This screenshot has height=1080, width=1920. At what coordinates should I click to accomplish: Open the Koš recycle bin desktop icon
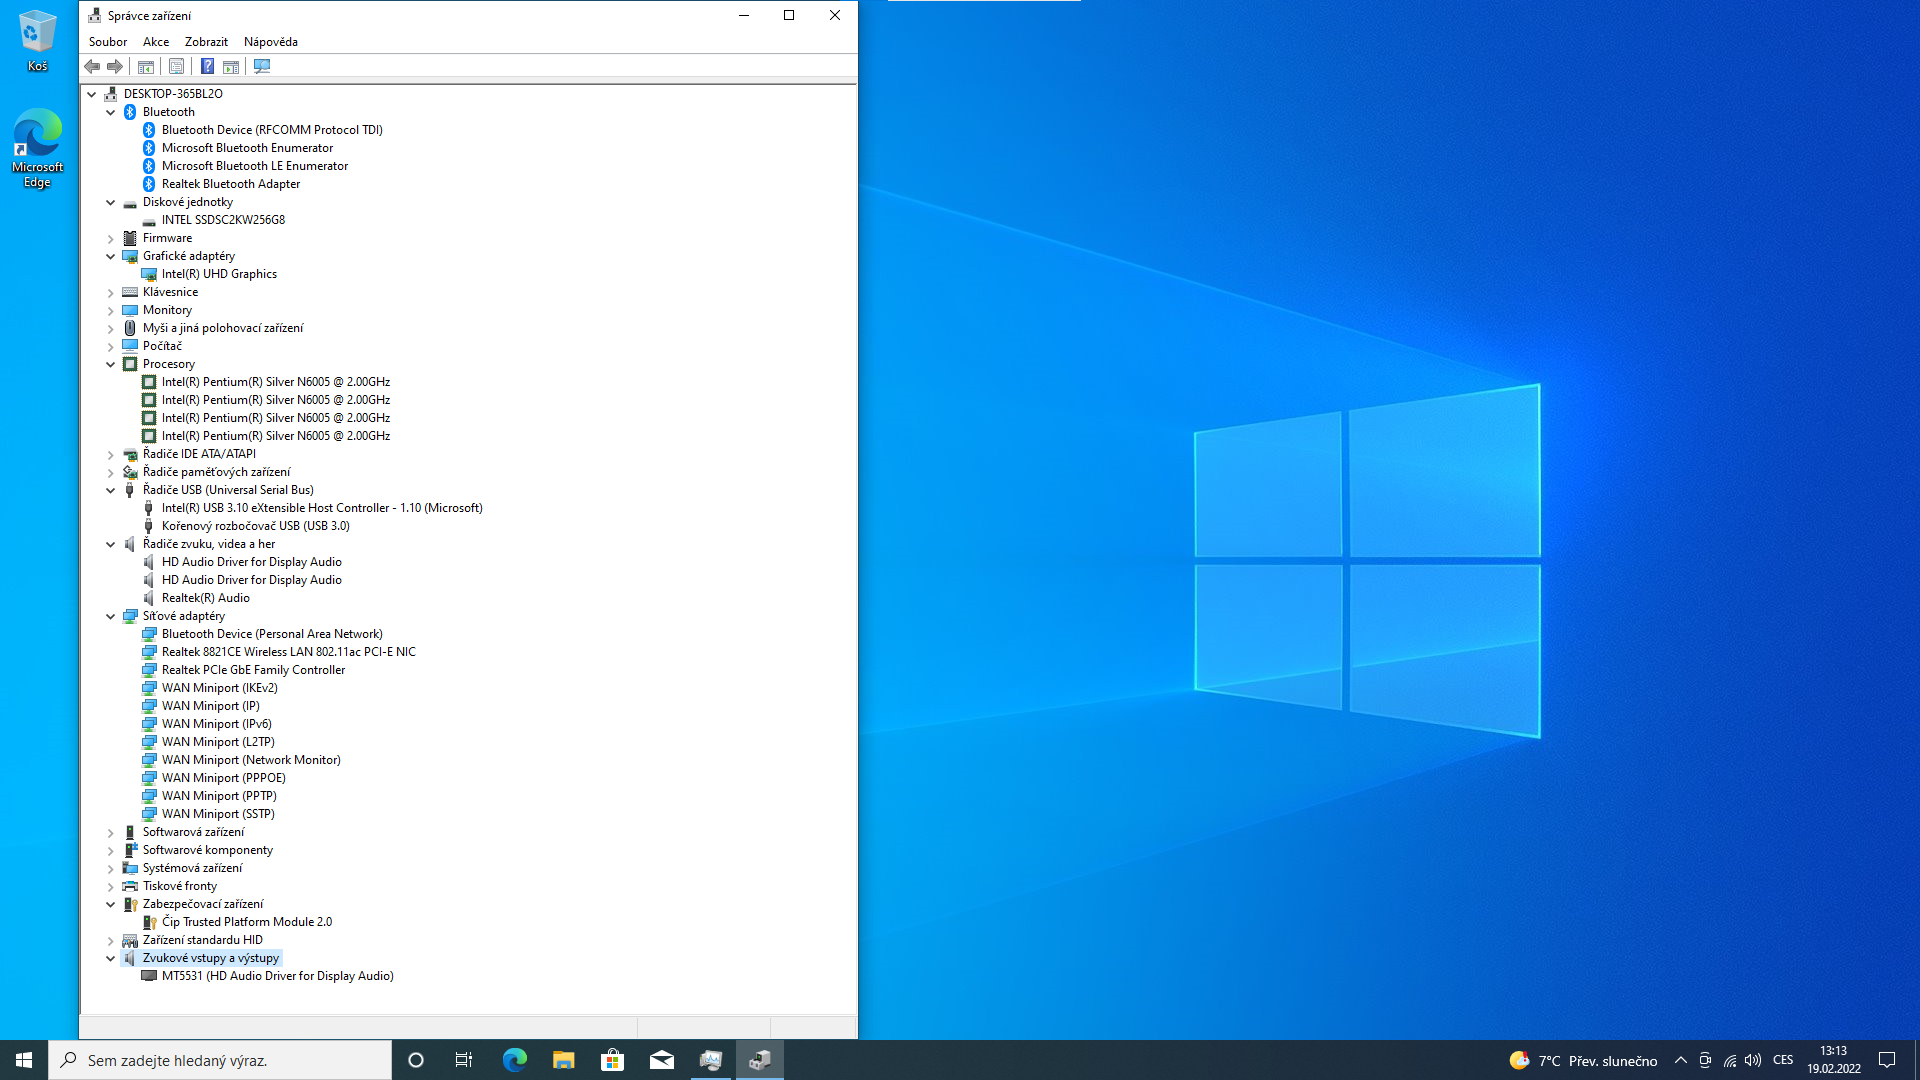(37, 41)
